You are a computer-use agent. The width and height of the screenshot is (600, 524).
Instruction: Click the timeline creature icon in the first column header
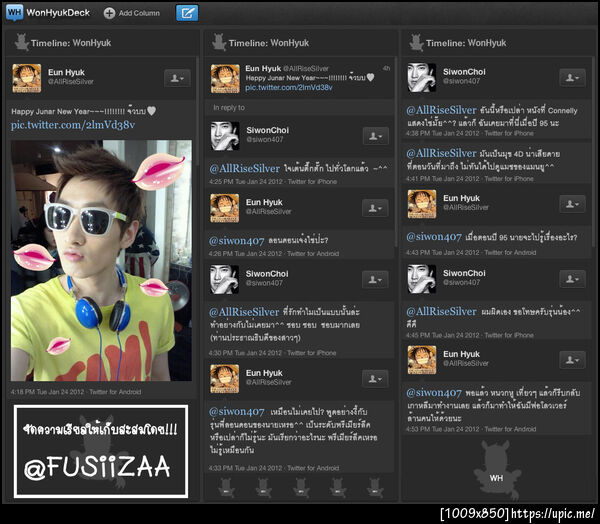pyautogui.click(x=21, y=42)
